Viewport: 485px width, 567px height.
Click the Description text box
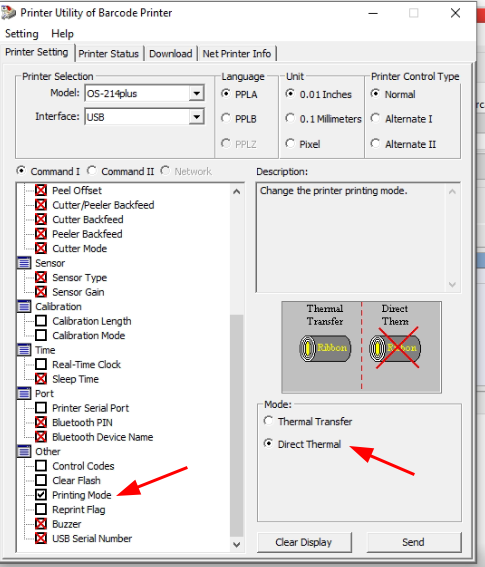(x=358, y=237)
